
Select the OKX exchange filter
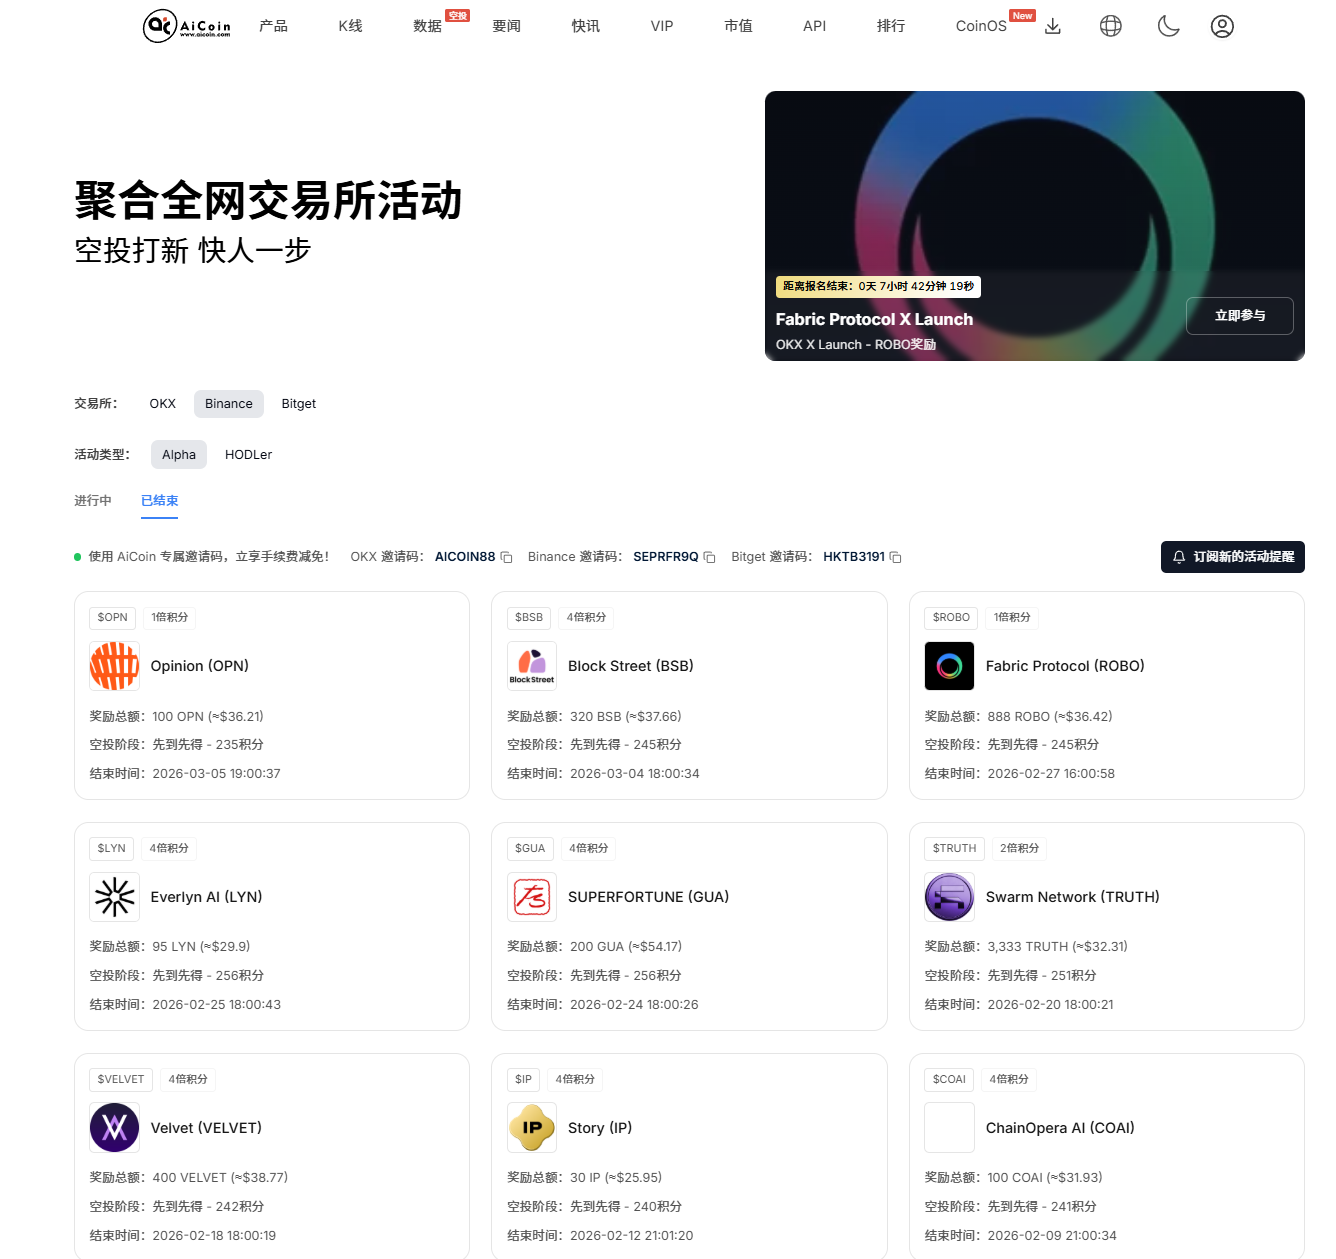162,403
